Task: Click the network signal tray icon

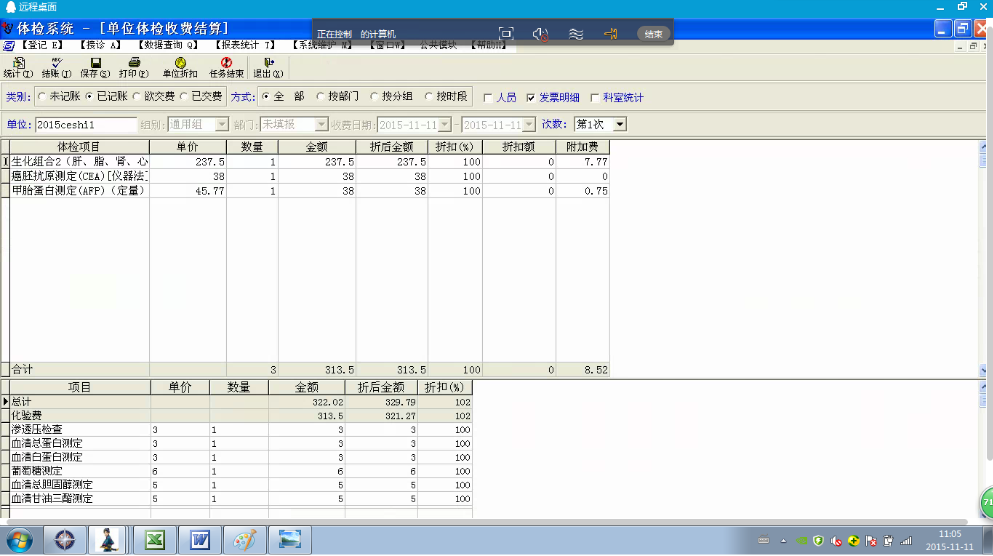Action: (906, 541)
